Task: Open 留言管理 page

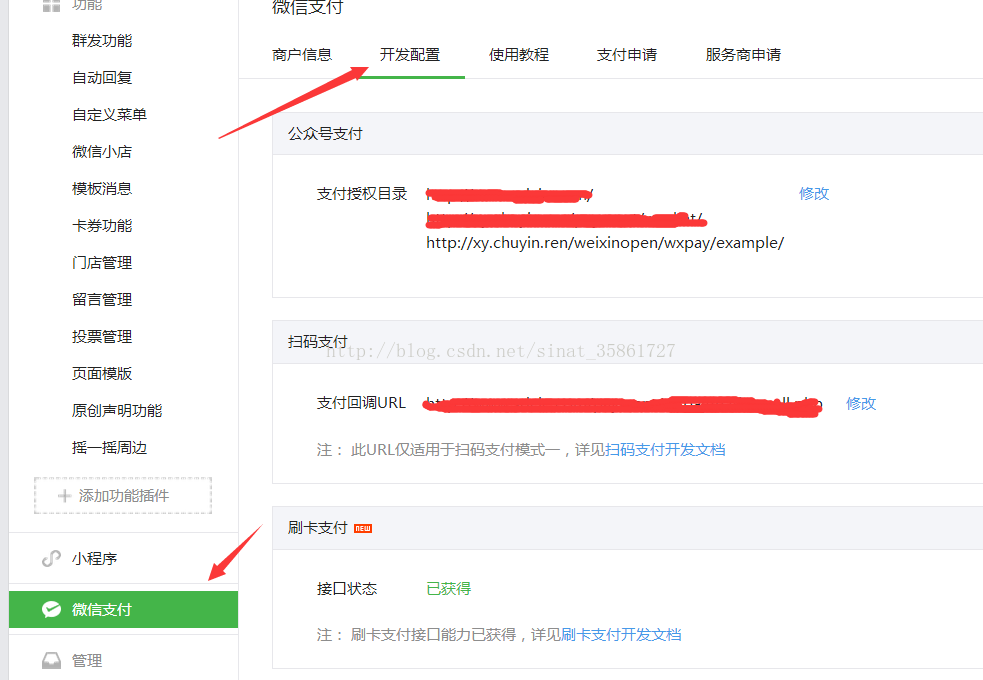Action: tap(102, 300)
